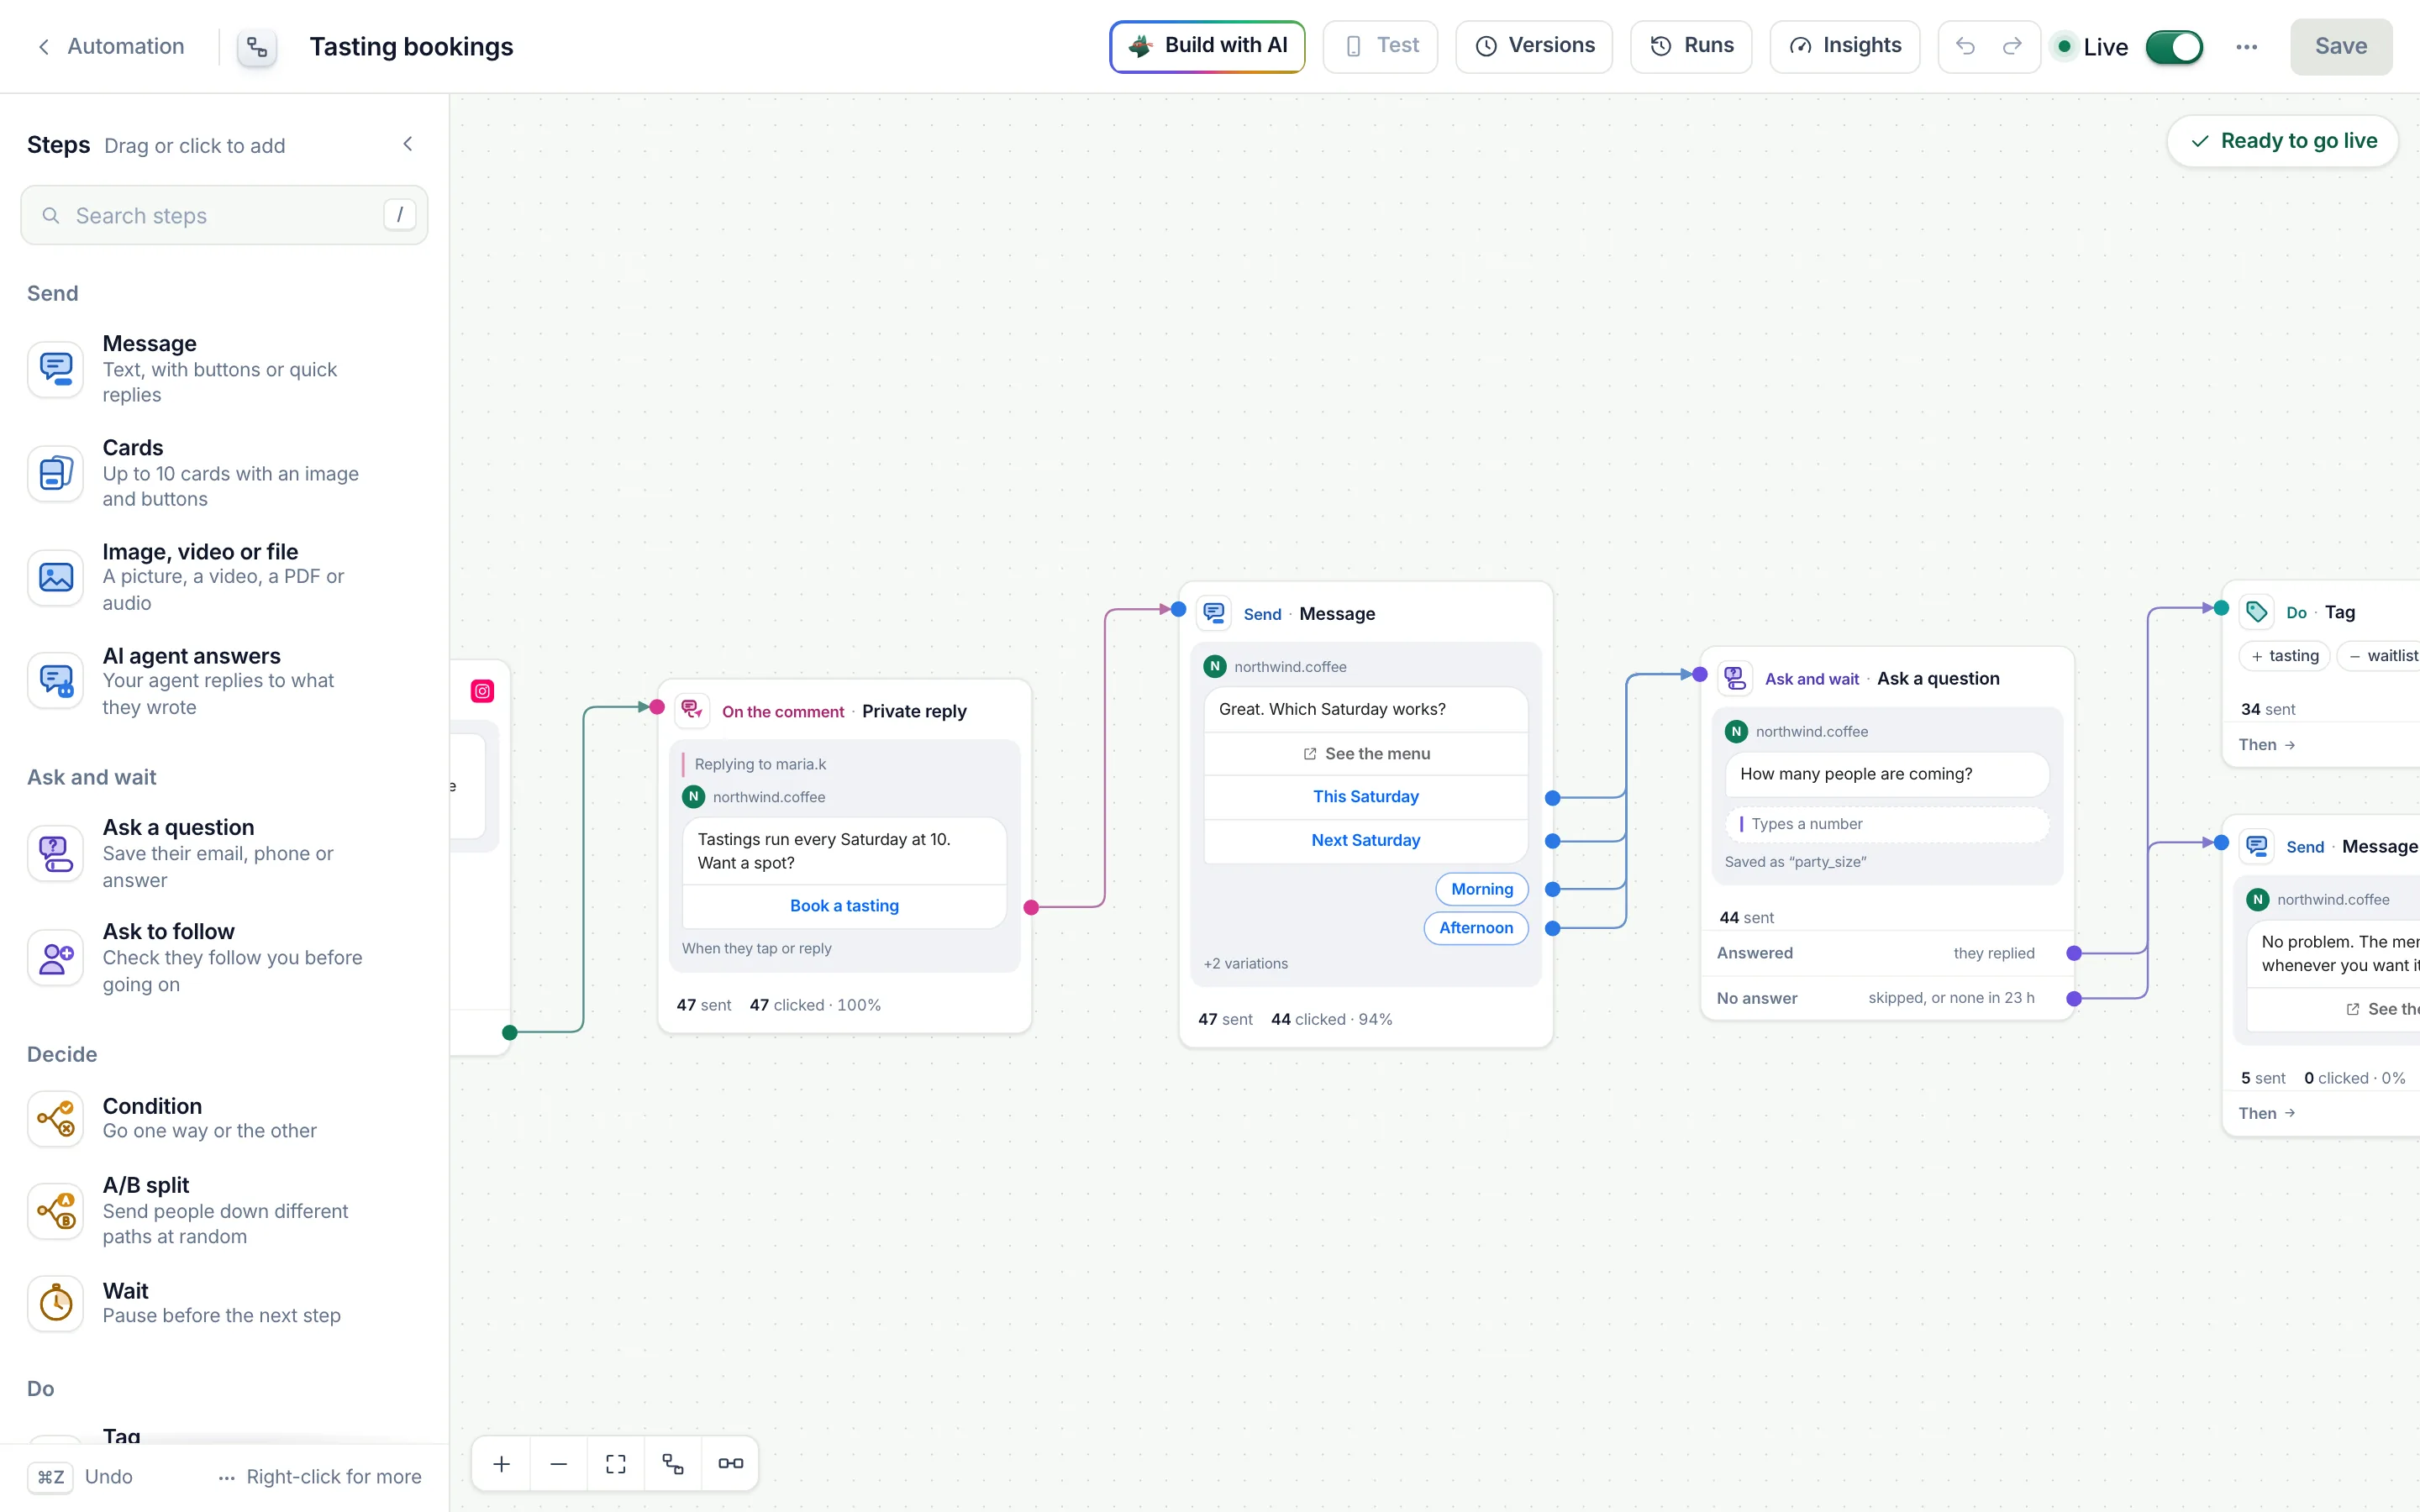
Task: Zoom in with the plus canvas control
Action: [x=501, y=1463]
